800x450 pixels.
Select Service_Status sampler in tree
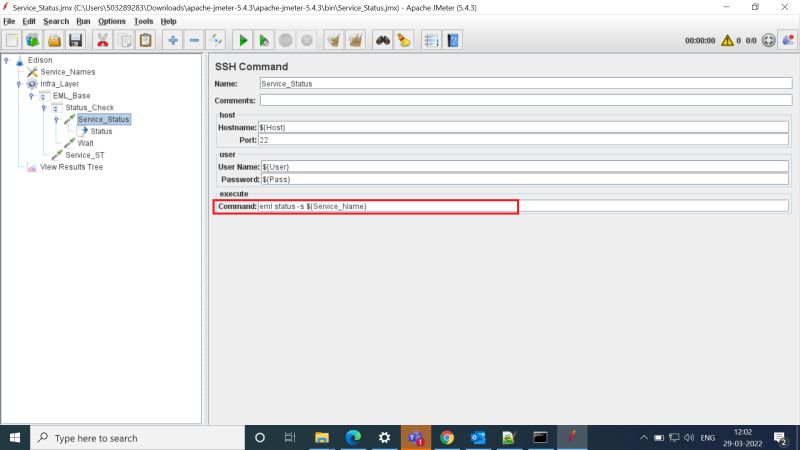[x=104, y=119]
